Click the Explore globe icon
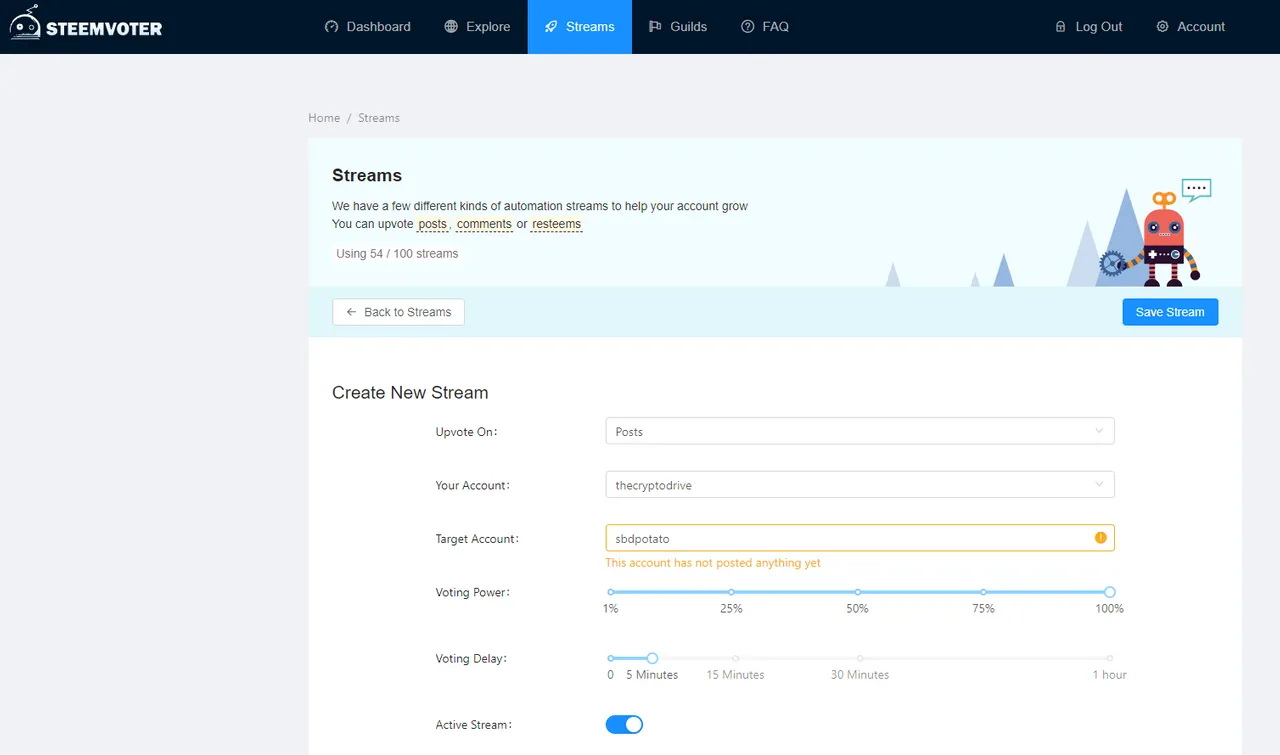This screenshot has height=755, width=1280. coord(452,27)
